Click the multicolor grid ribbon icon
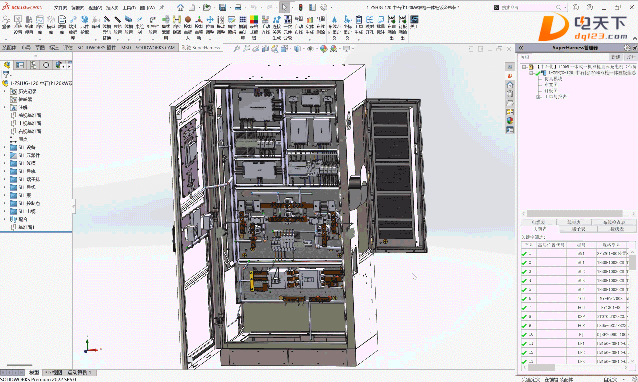 (254, 19)
